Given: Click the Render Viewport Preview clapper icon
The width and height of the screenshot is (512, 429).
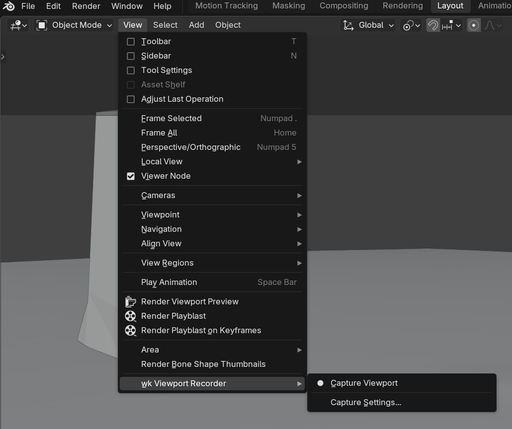Looking at the screenshot, I should pyautogui.click(x=130, y=302).
